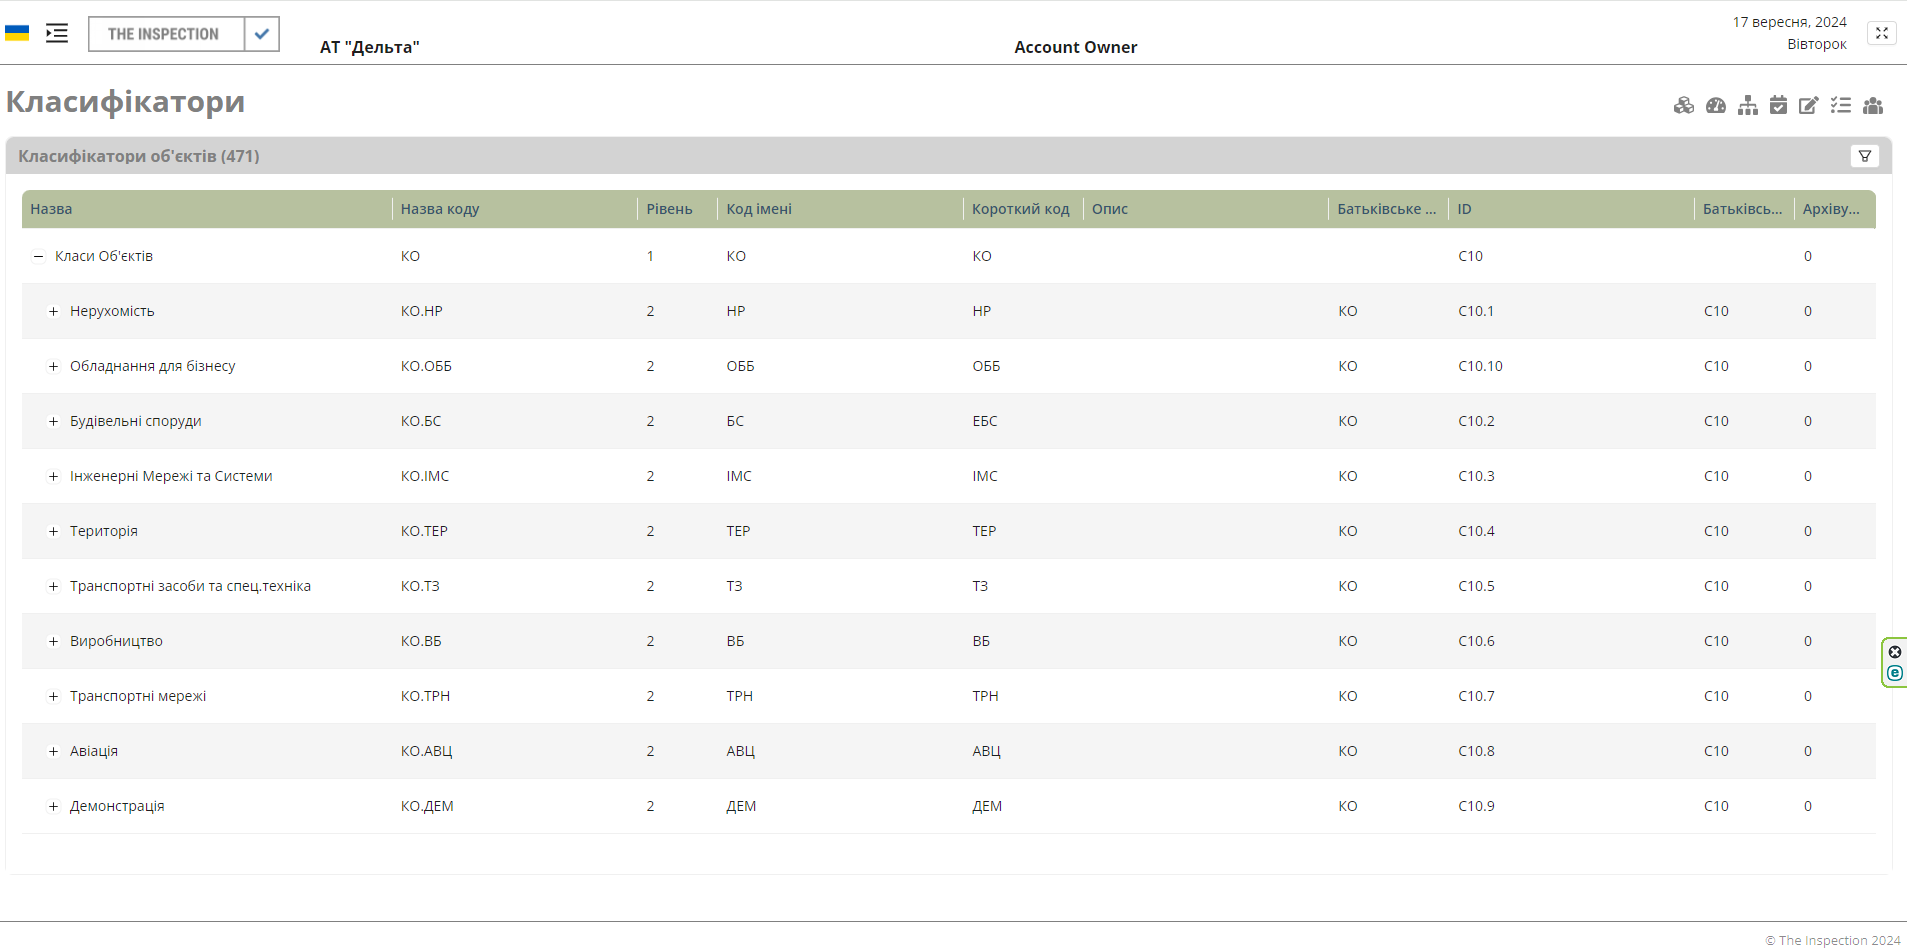This screenshot has height=950, width=1907.
Task: Click the Ukrainian flag language switcher
Action: (17, 33)
